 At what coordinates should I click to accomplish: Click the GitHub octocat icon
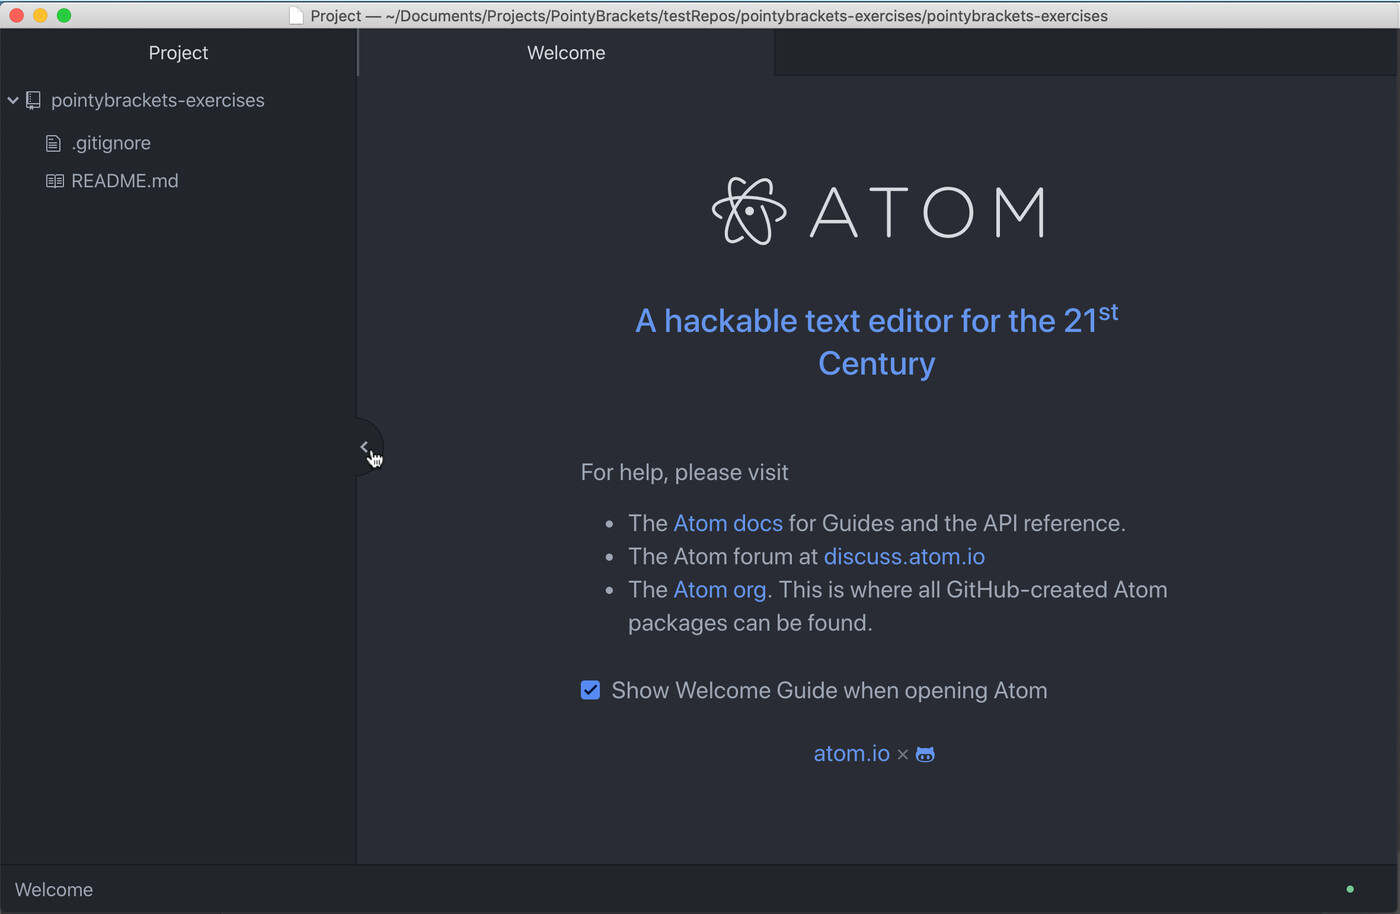tap(925, 754)
